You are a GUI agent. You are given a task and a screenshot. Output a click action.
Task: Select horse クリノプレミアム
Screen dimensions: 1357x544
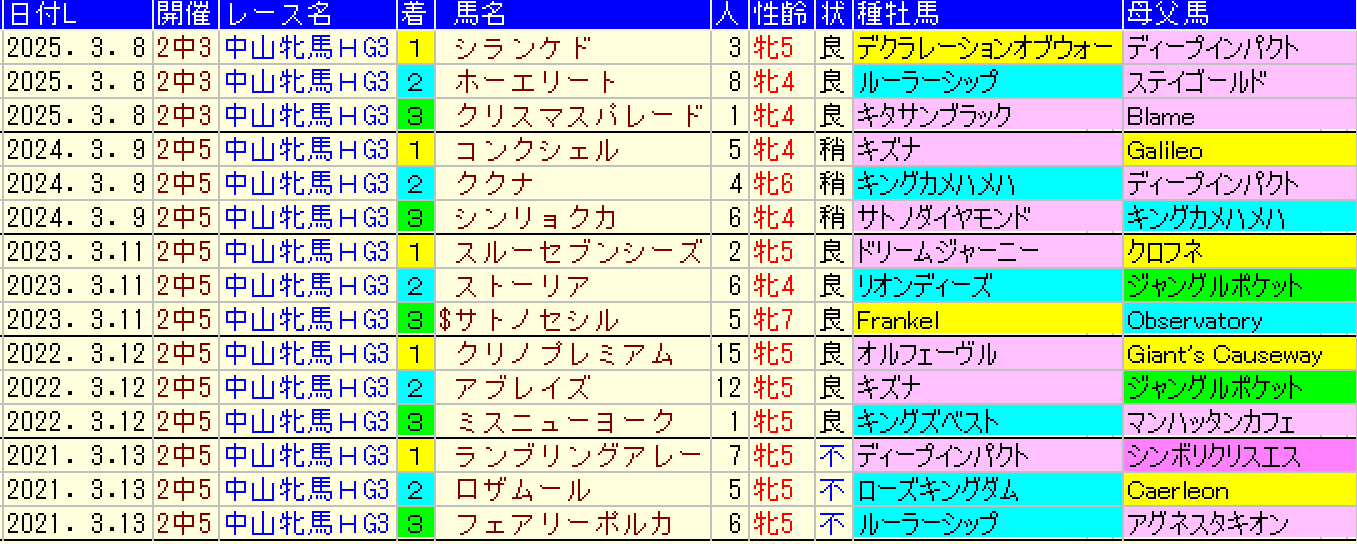click(564, 354)
